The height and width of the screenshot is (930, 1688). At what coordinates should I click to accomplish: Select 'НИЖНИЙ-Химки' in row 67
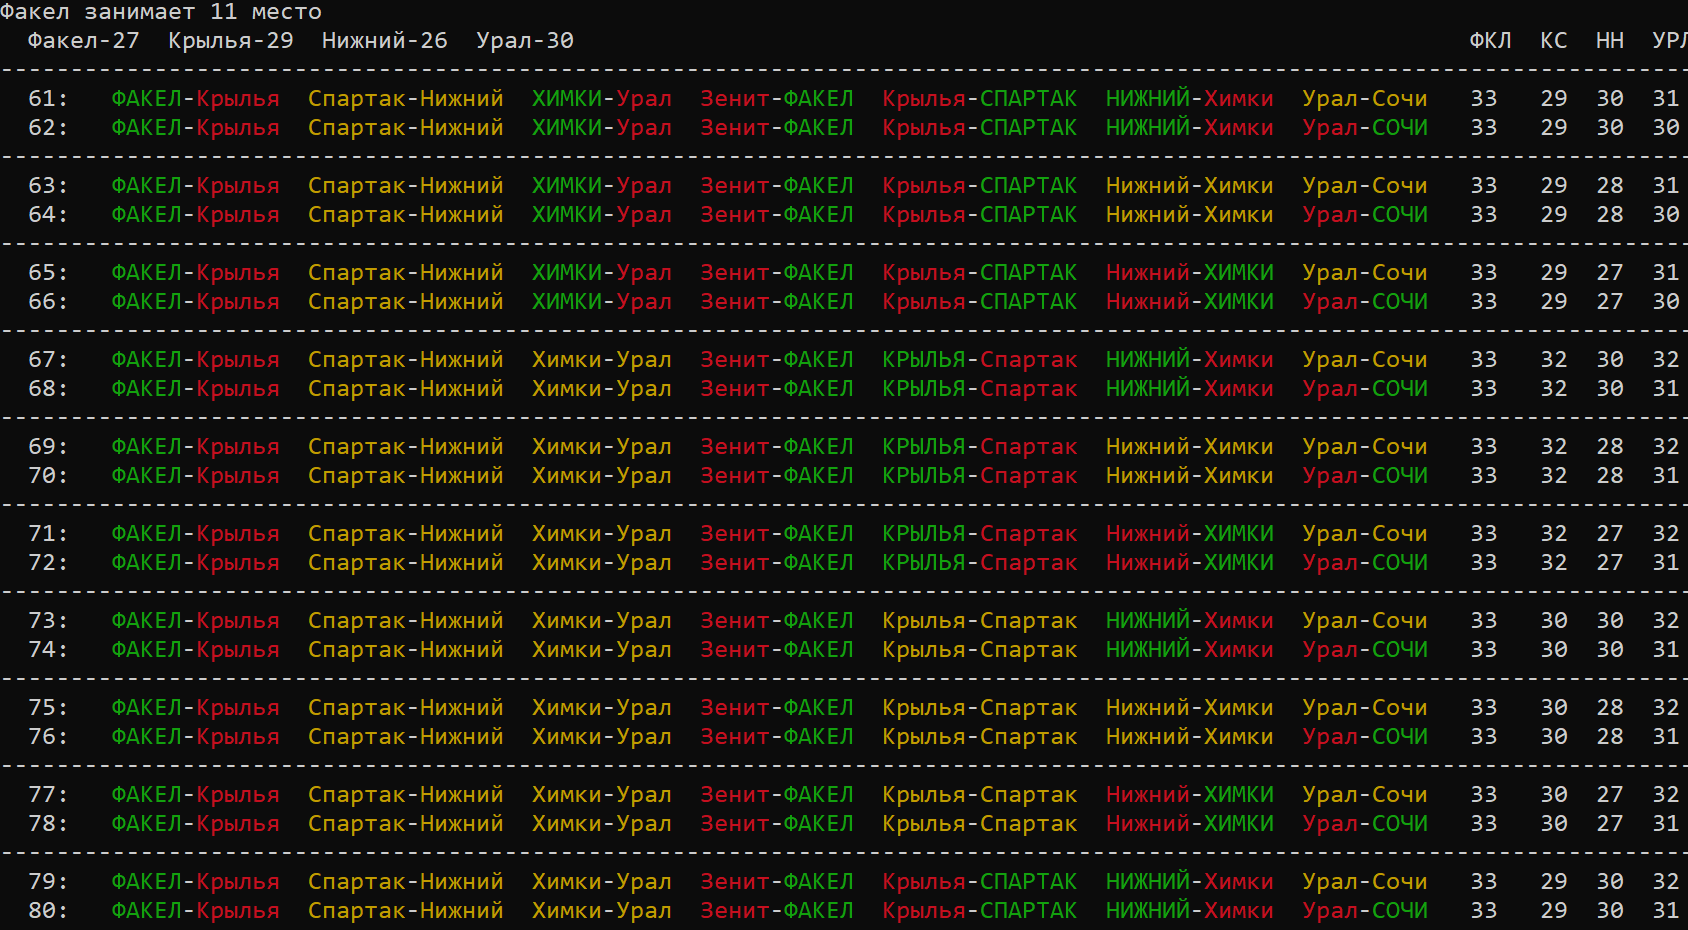[1190, 360]
